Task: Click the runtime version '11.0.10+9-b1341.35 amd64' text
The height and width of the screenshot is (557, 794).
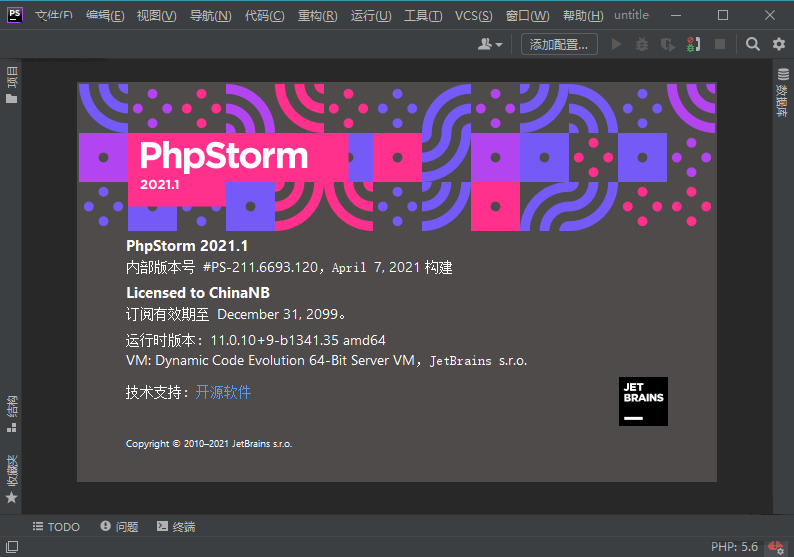Action: pos(298,340)
